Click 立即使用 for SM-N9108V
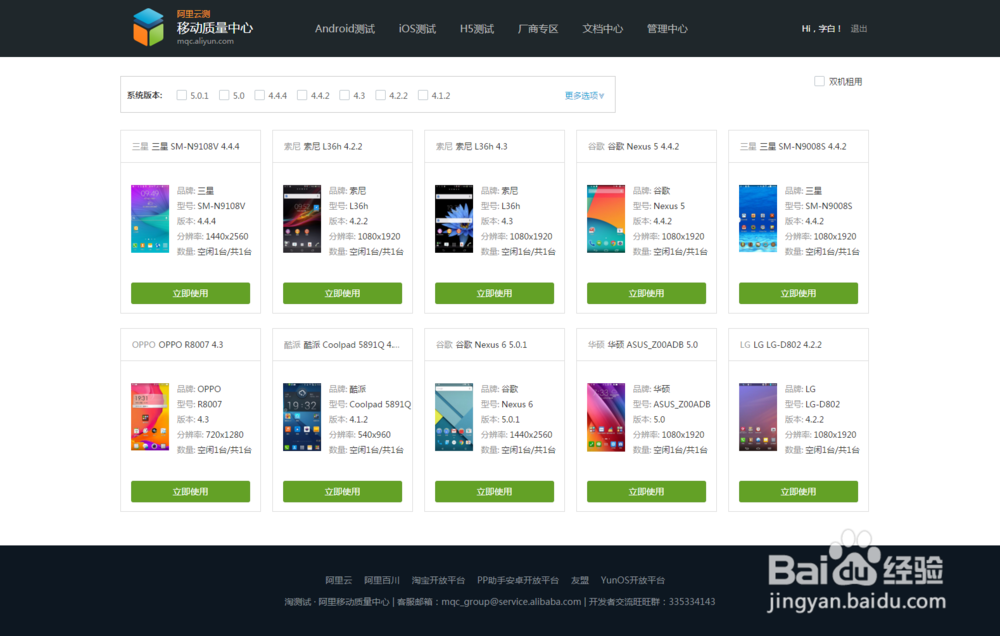Screen dimensions: 1000x636 [x=190, y=293]
